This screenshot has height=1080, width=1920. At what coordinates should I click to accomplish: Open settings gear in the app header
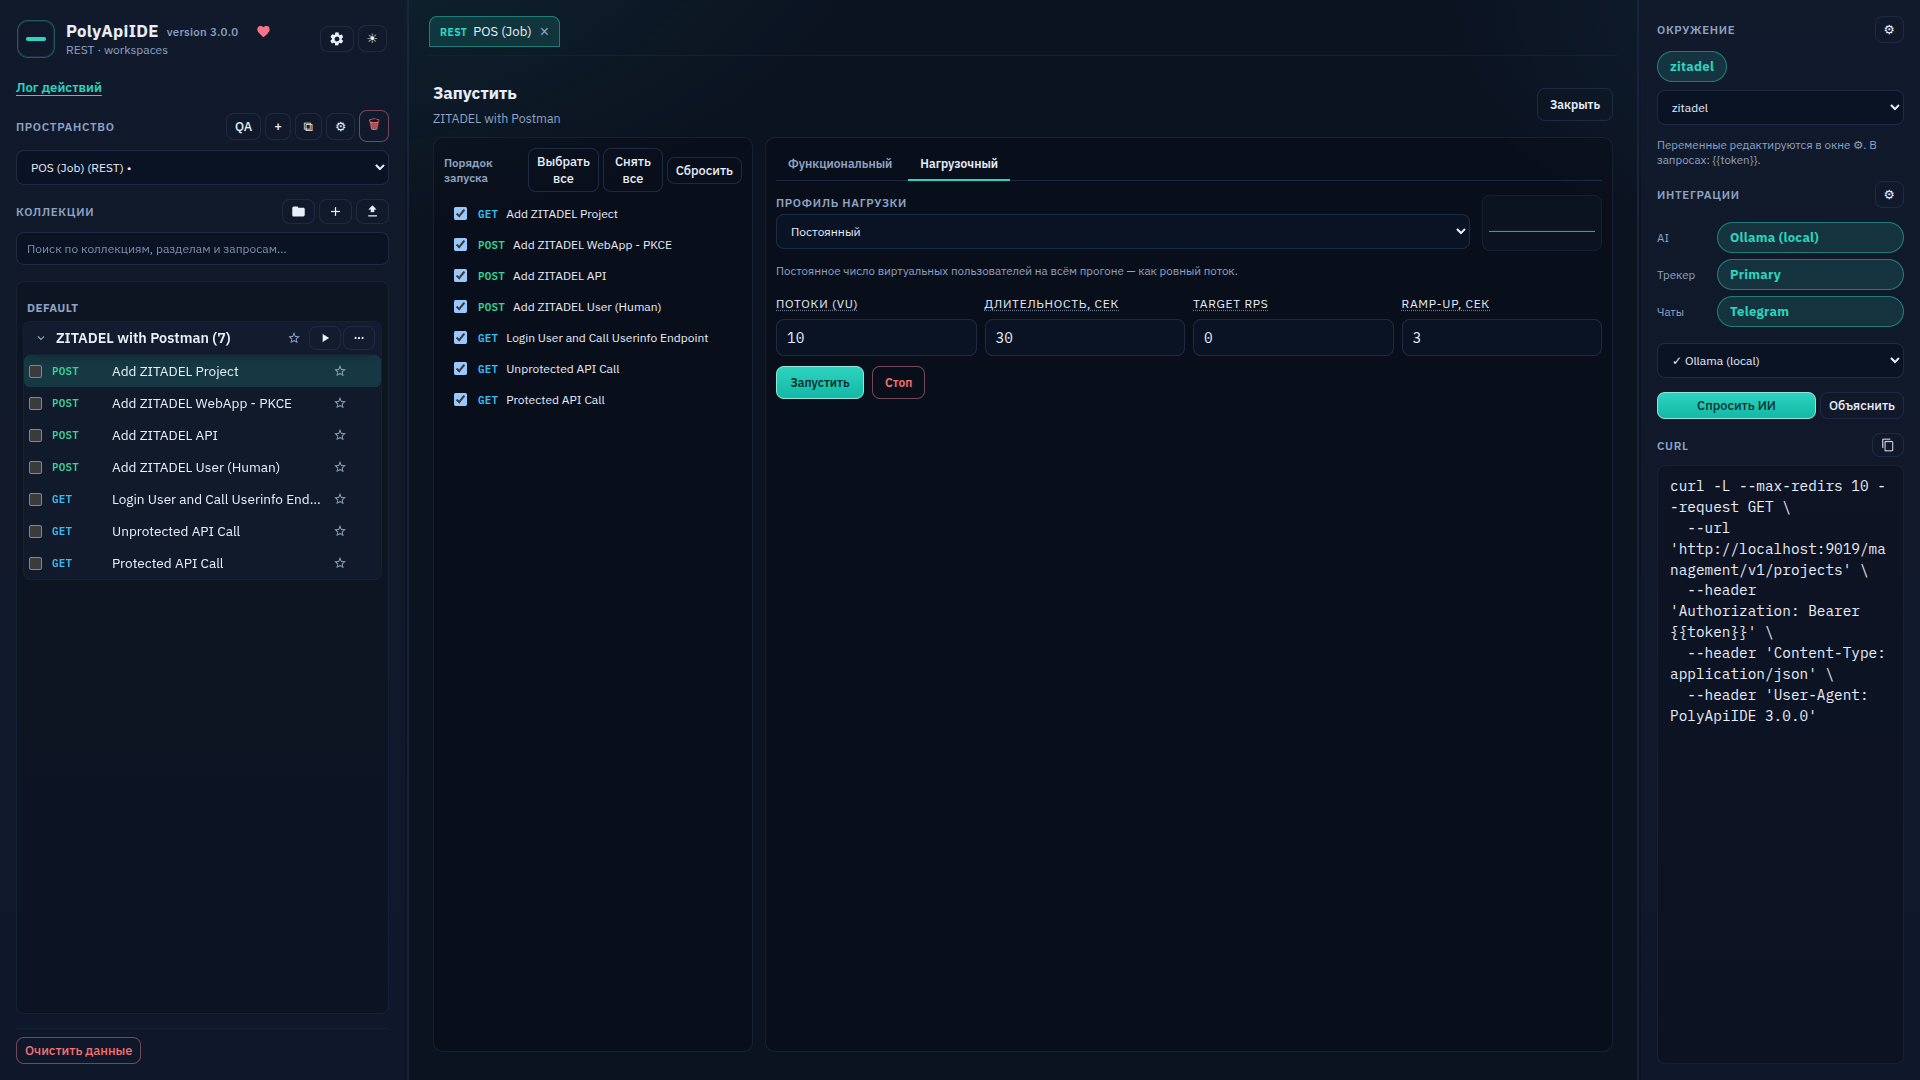[337, 39]
